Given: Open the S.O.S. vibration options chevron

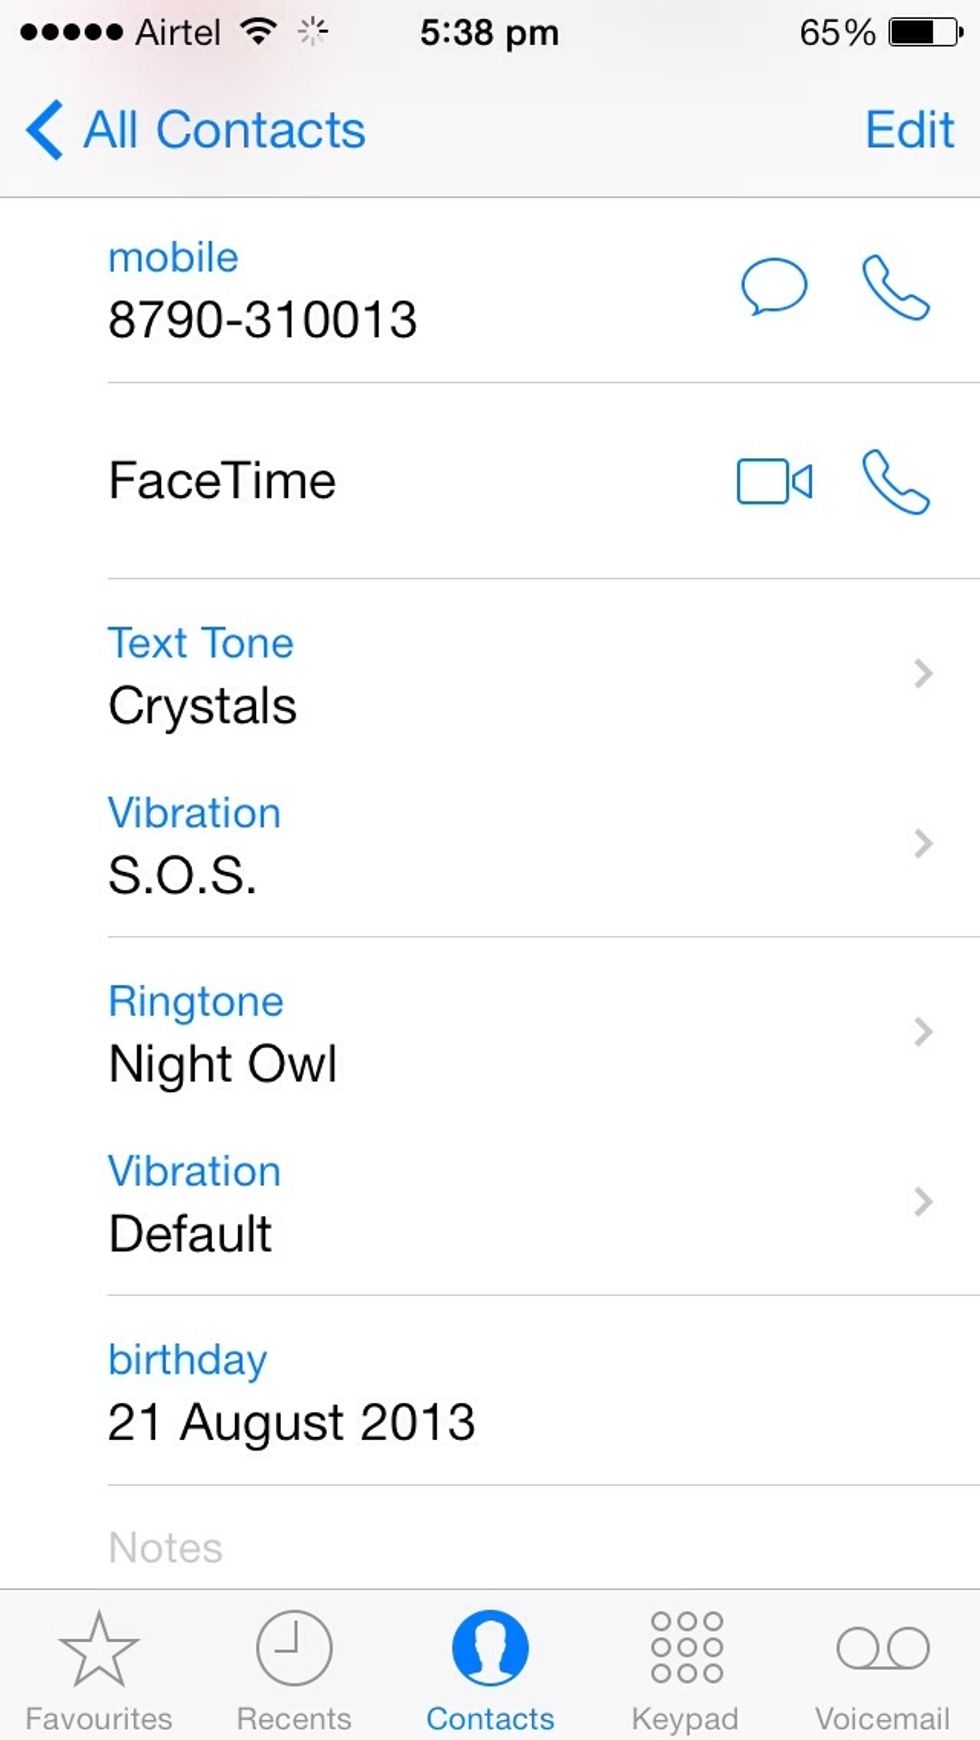Looking at the screenshot, I should [923, 844].
